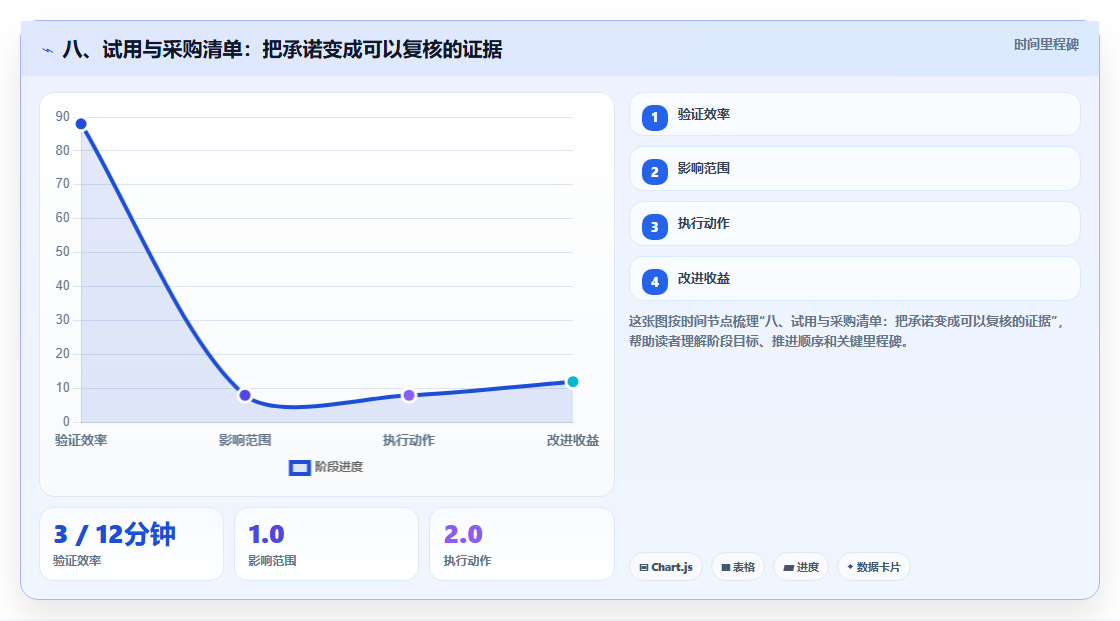Viewport: 1120px width, 621px height.
Task: Select the 改进收益 cyan data point
Action: click(x=572, y=382)
